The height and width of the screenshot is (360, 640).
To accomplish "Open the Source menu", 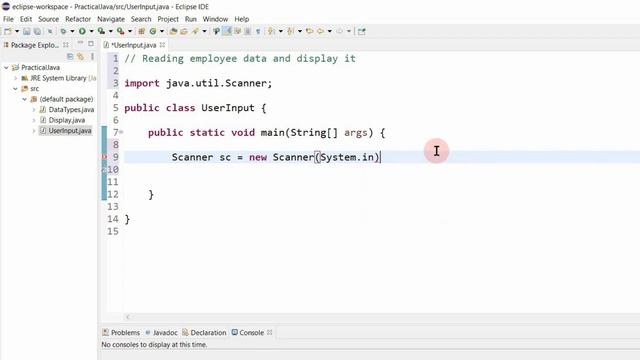I will tap(49, 19).
